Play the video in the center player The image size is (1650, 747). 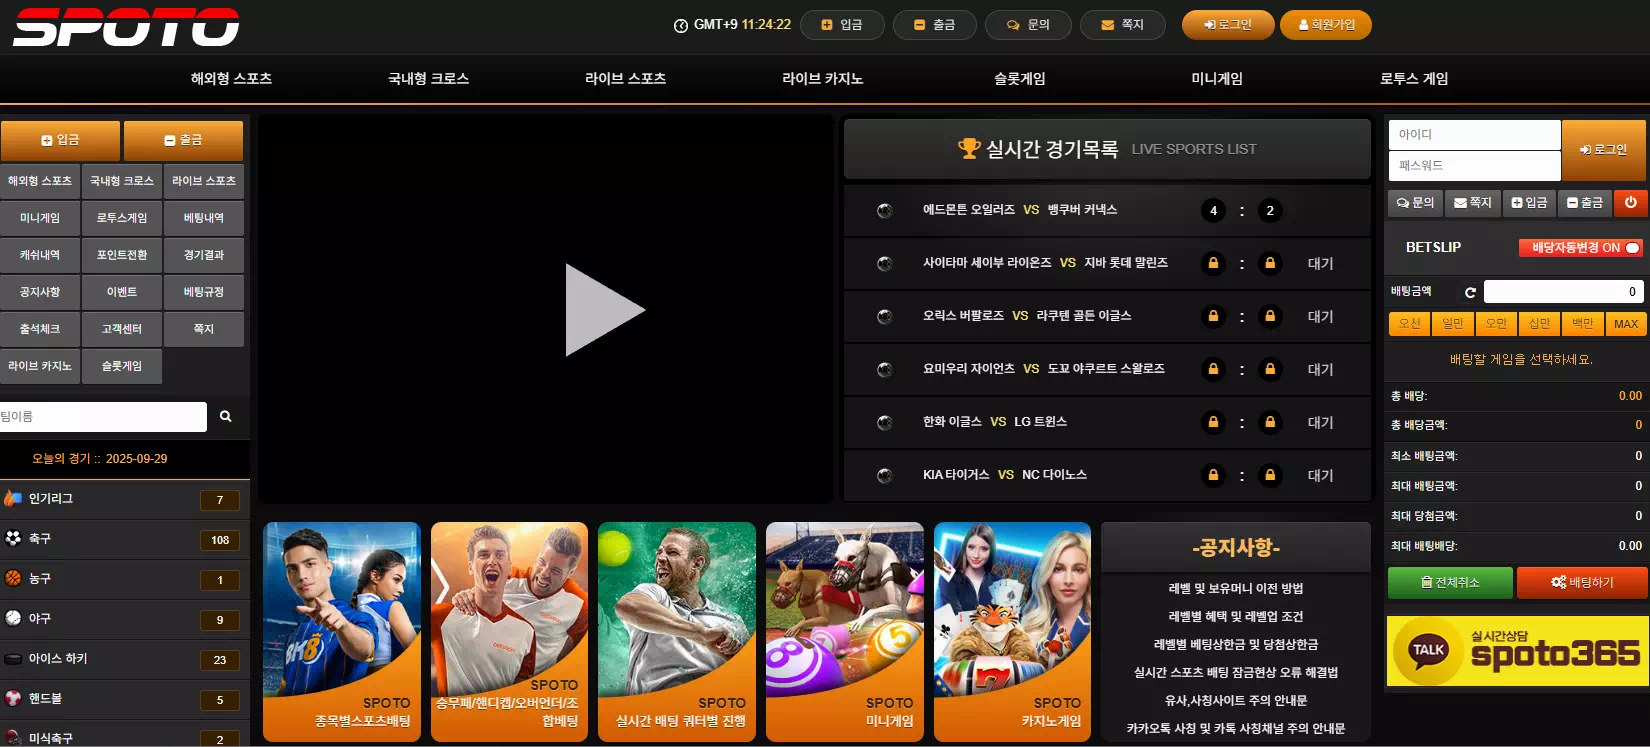point(603,310)
